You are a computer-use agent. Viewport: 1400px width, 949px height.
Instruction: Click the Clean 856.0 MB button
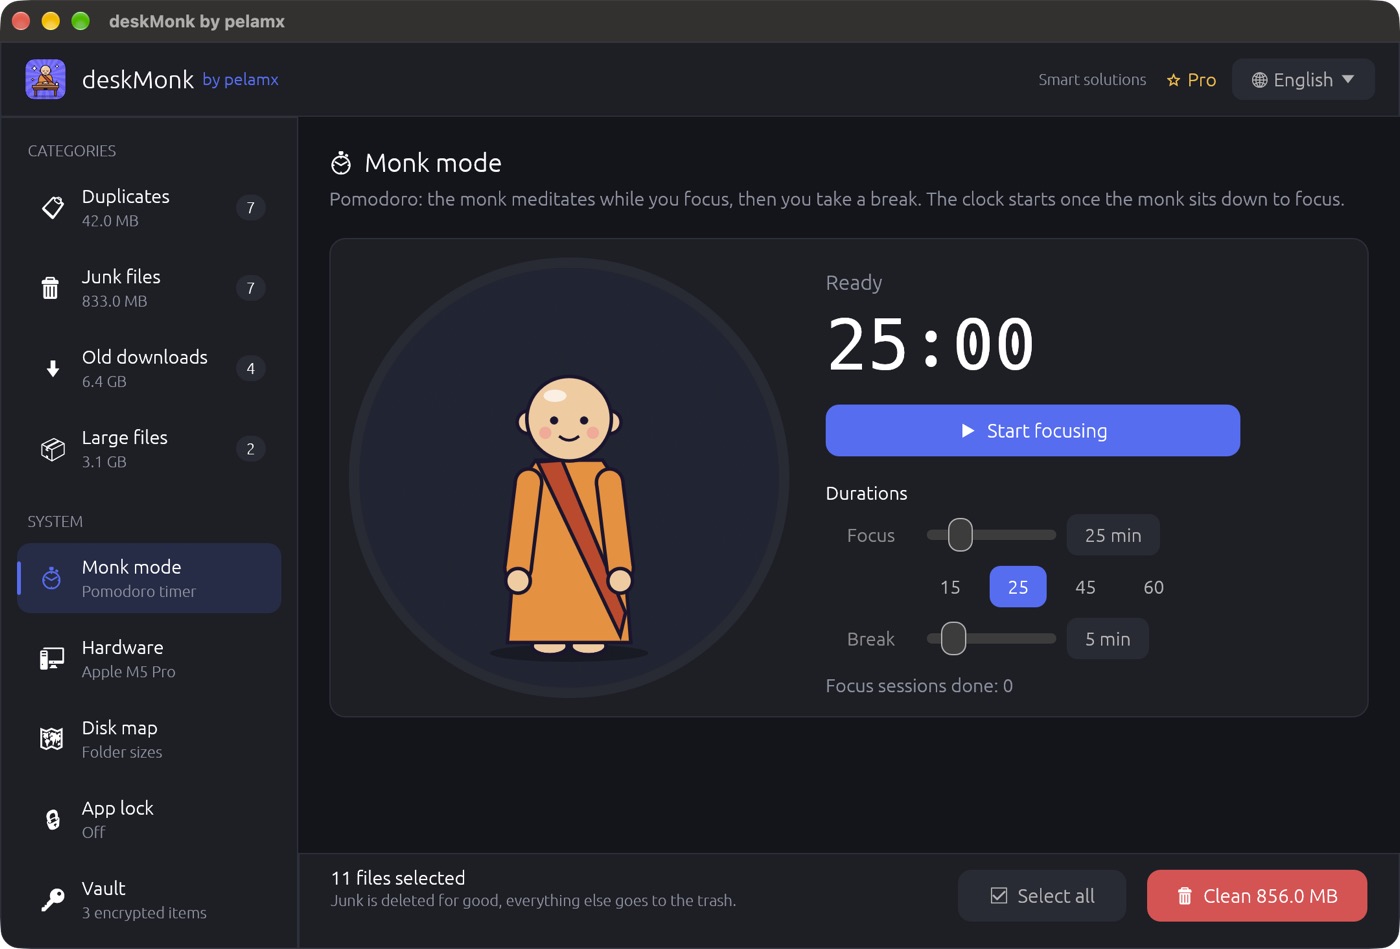[1257, 896]
